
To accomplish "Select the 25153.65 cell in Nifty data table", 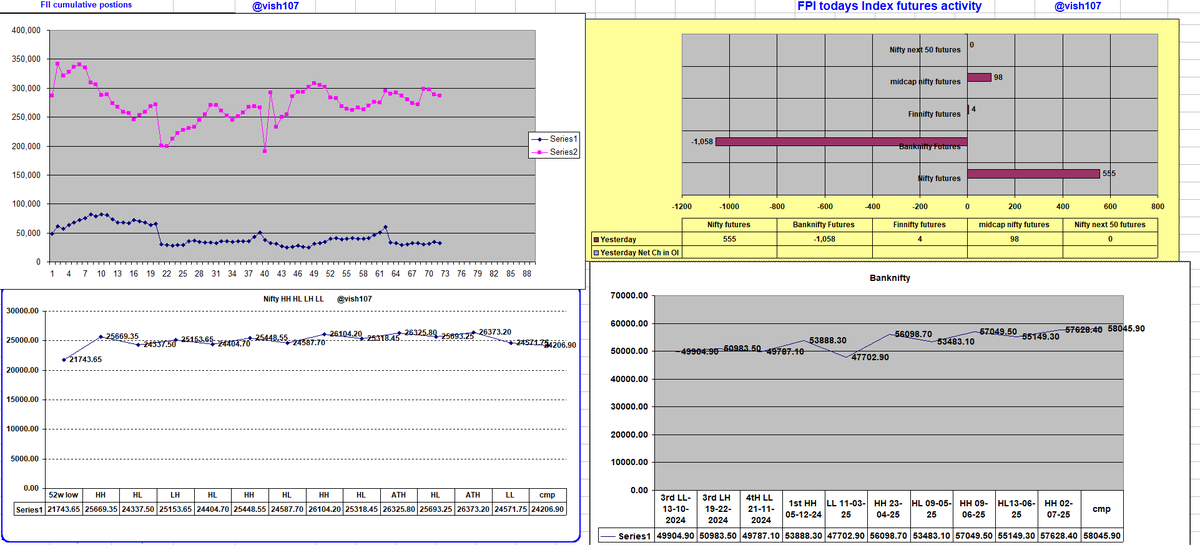I will click(175, 508).
